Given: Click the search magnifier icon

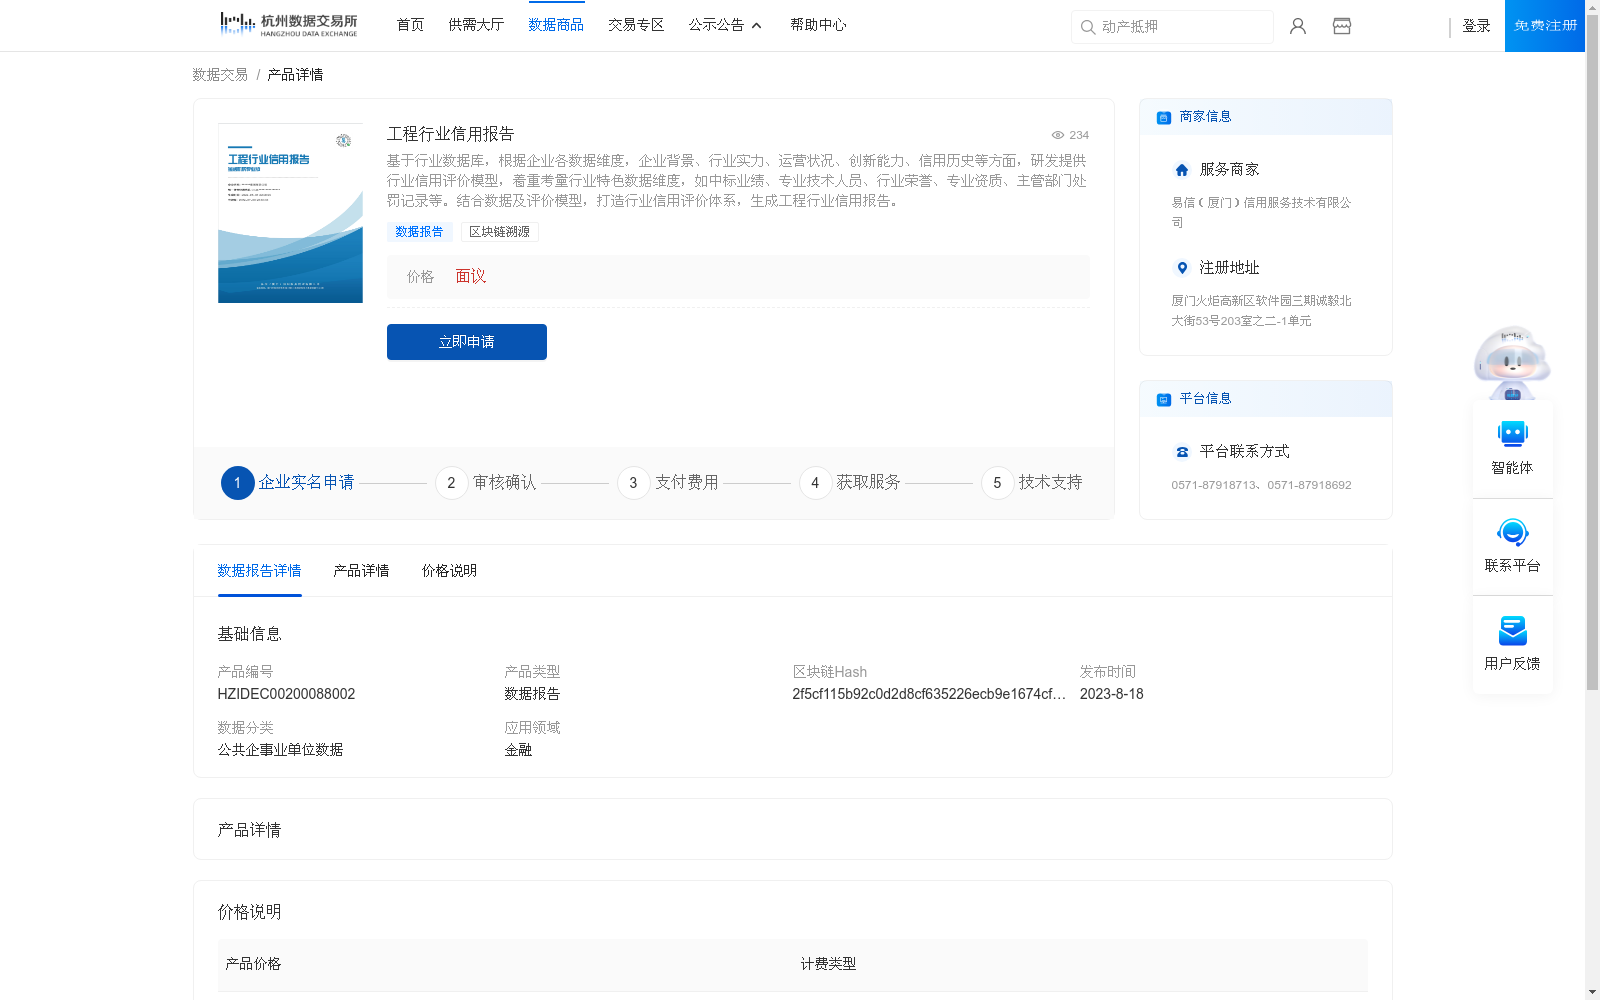Looking at the screenshot, I should [1088, 27].
